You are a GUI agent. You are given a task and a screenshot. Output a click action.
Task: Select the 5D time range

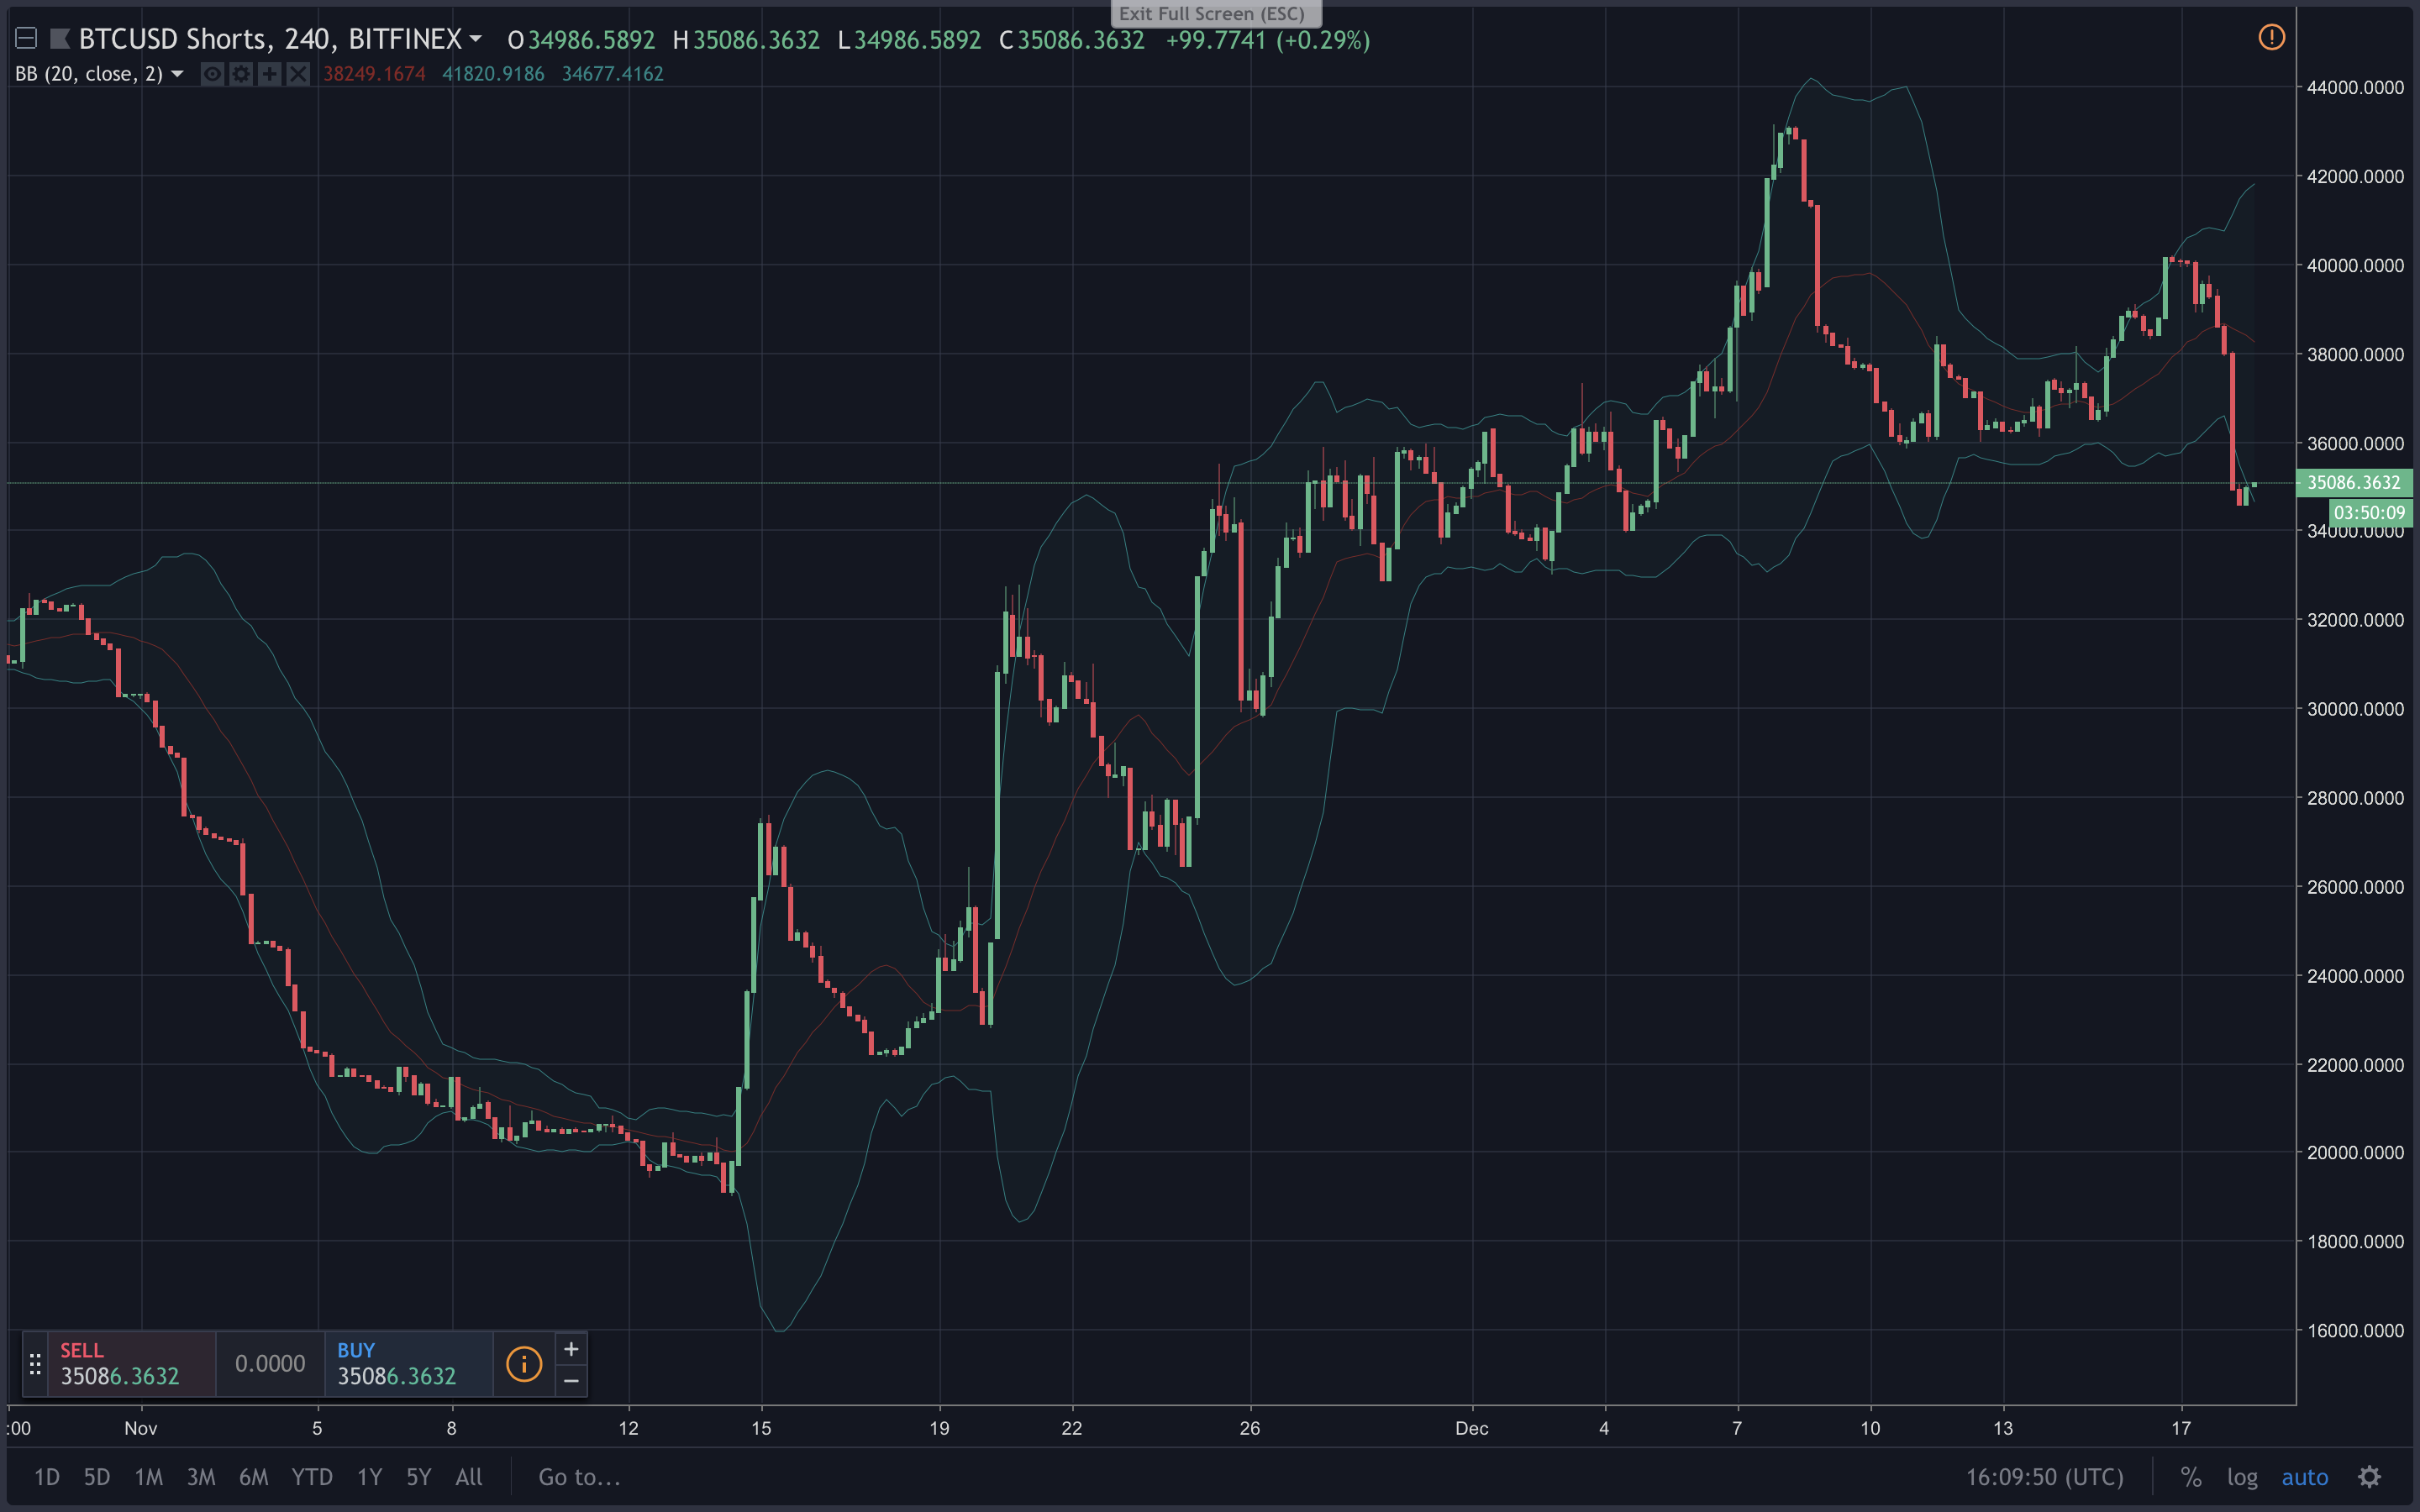point(97,1477)
